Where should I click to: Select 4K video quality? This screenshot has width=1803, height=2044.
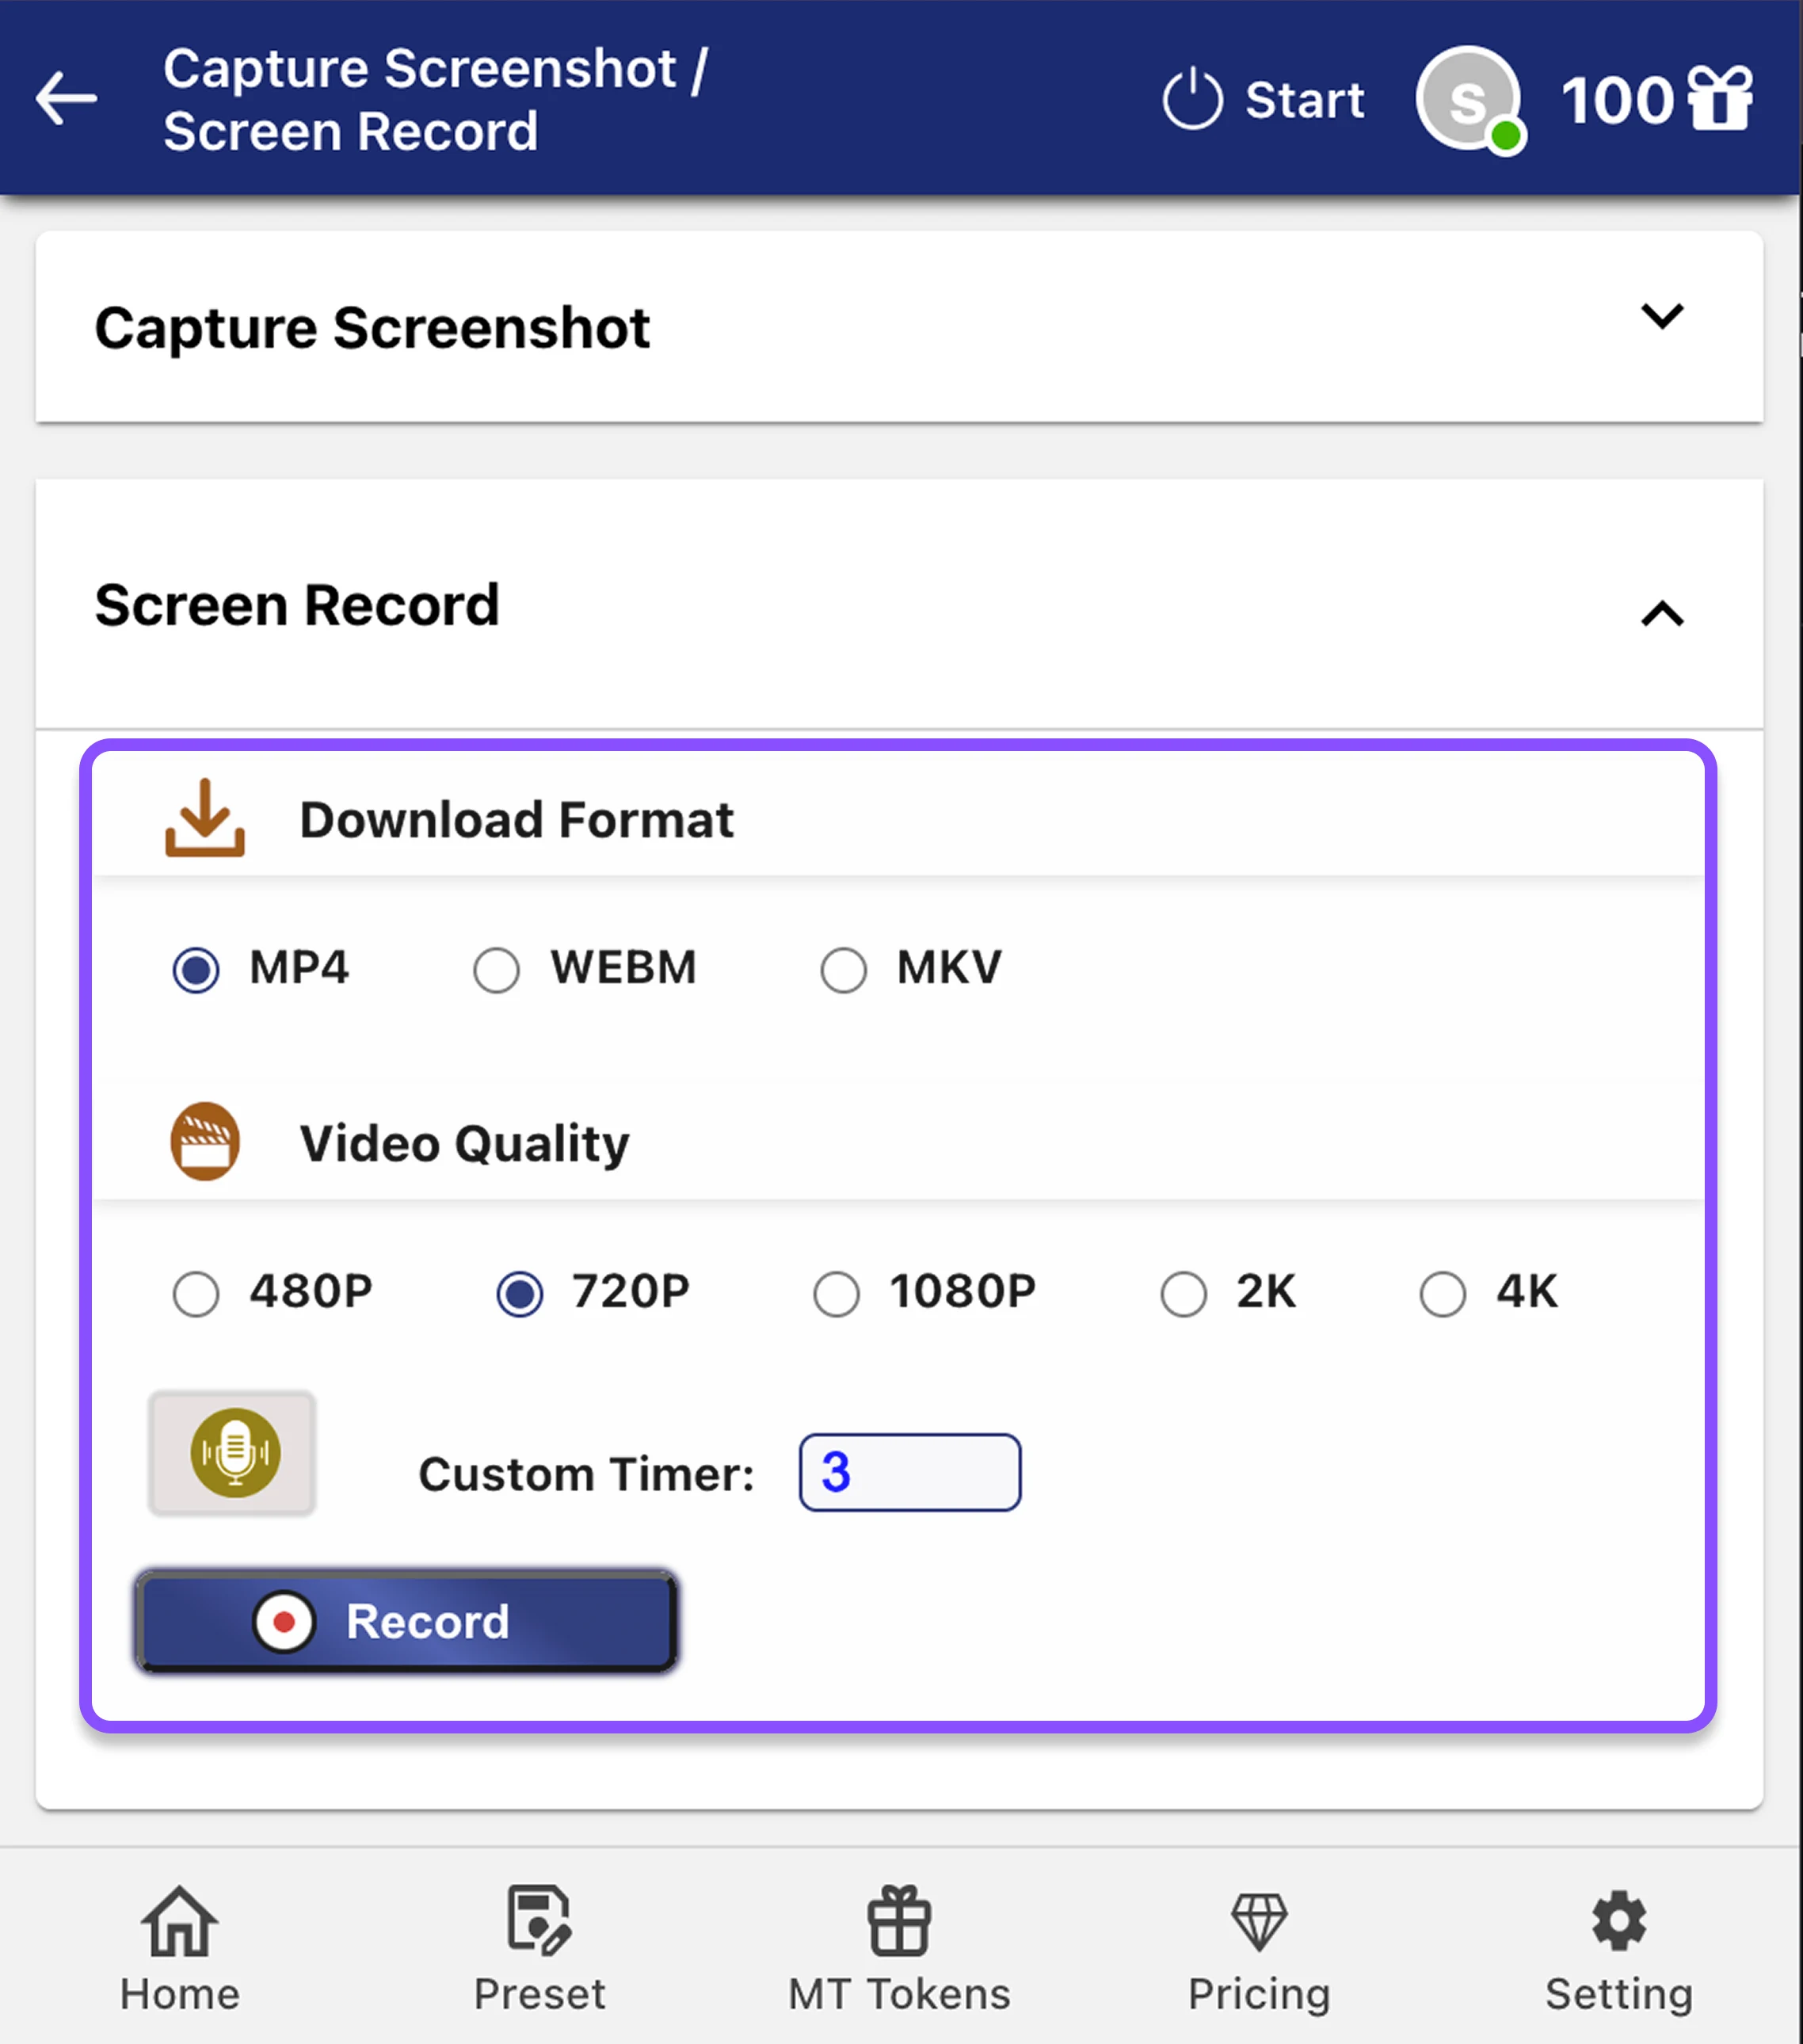1442,1293
